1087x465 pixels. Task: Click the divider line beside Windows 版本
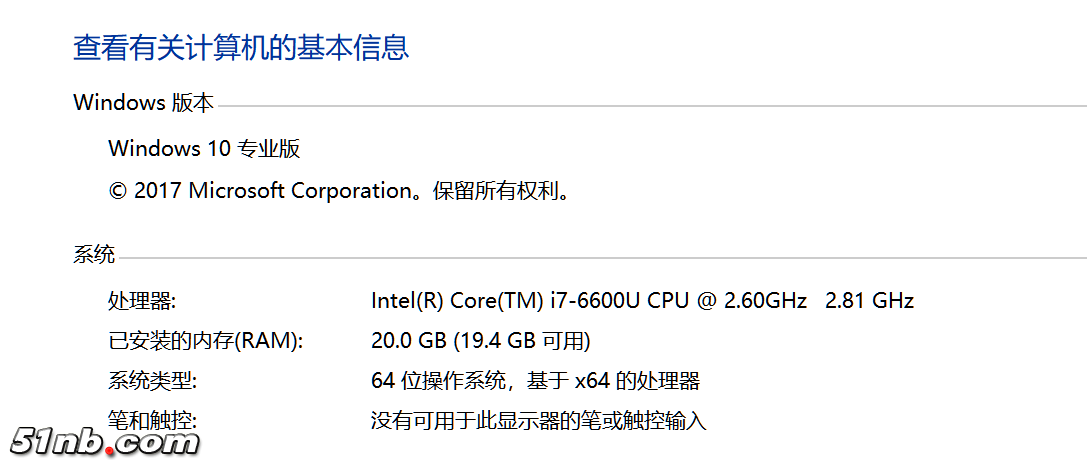[x=650, y=105]
